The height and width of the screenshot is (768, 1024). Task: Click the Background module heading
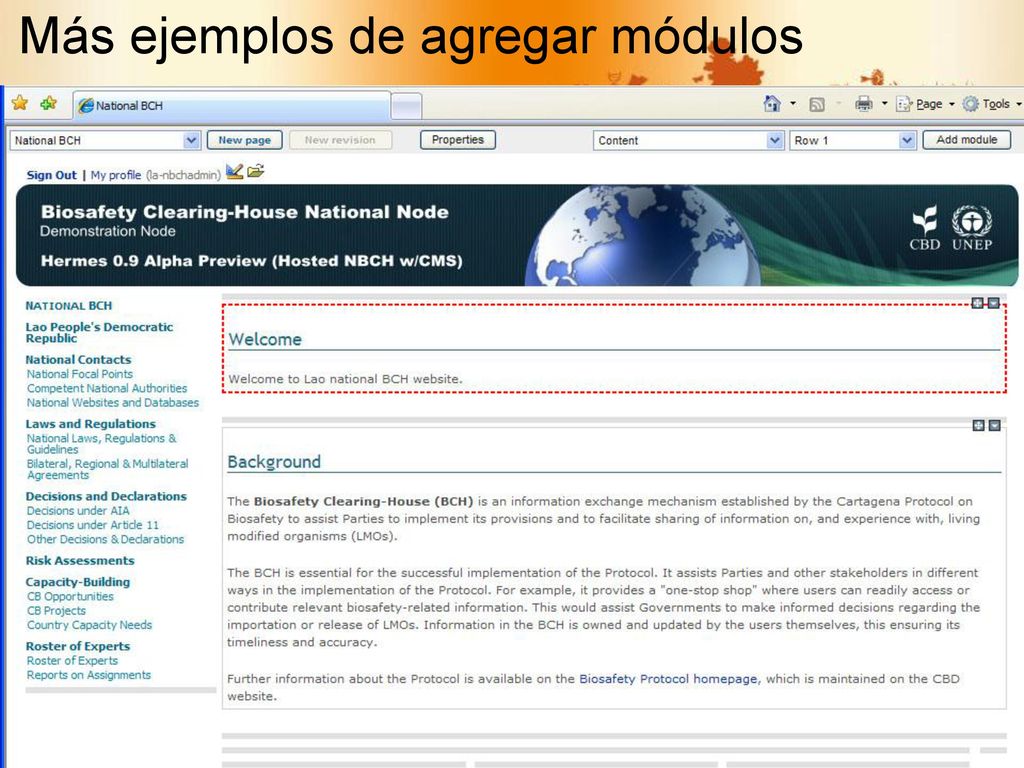click(274, 462)
